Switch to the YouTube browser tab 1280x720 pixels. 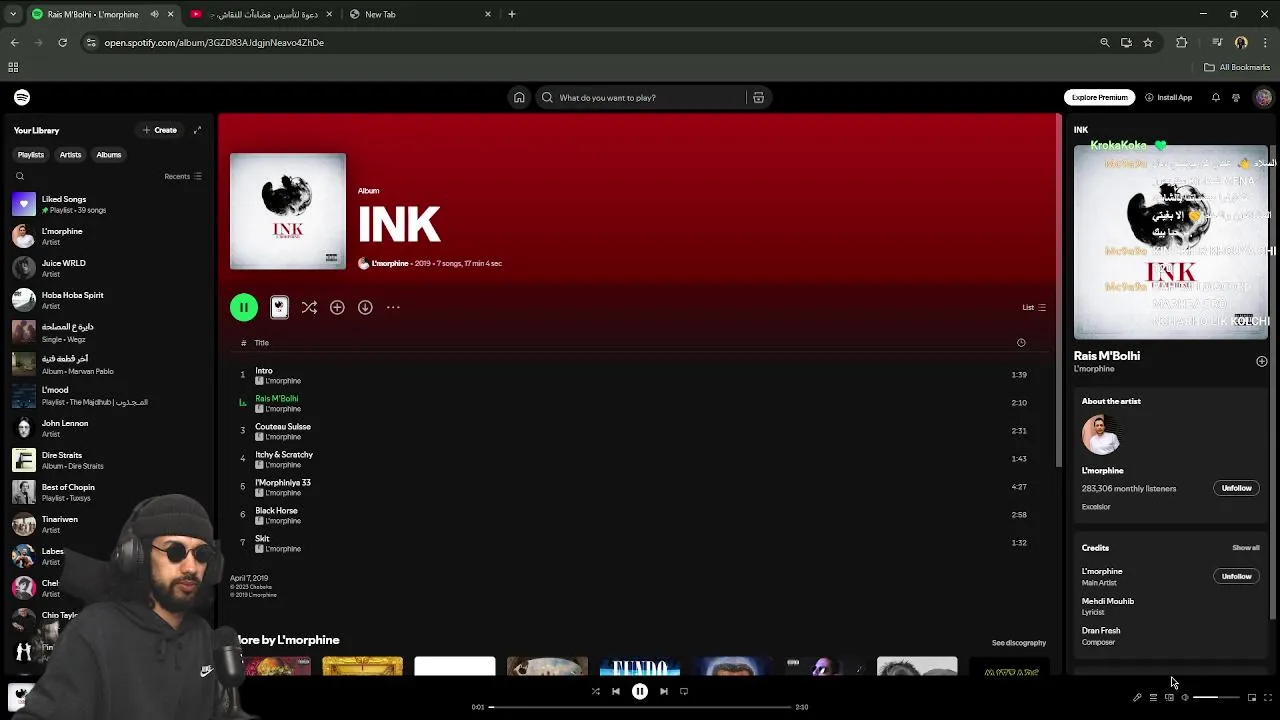[x=262, y=14]
